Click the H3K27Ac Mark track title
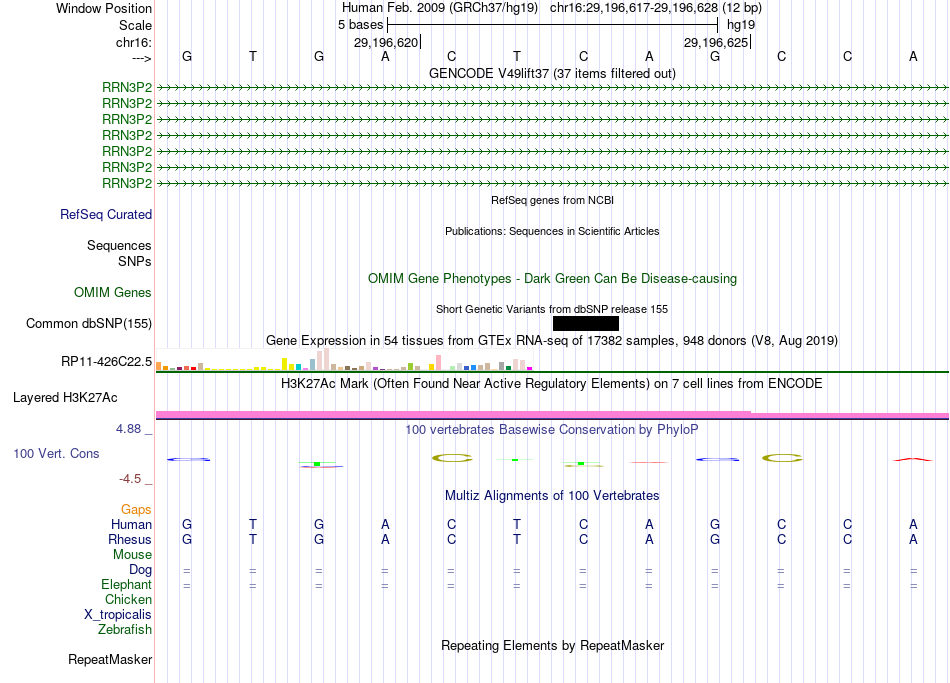The image size is (950, 683). click(552, 384)
